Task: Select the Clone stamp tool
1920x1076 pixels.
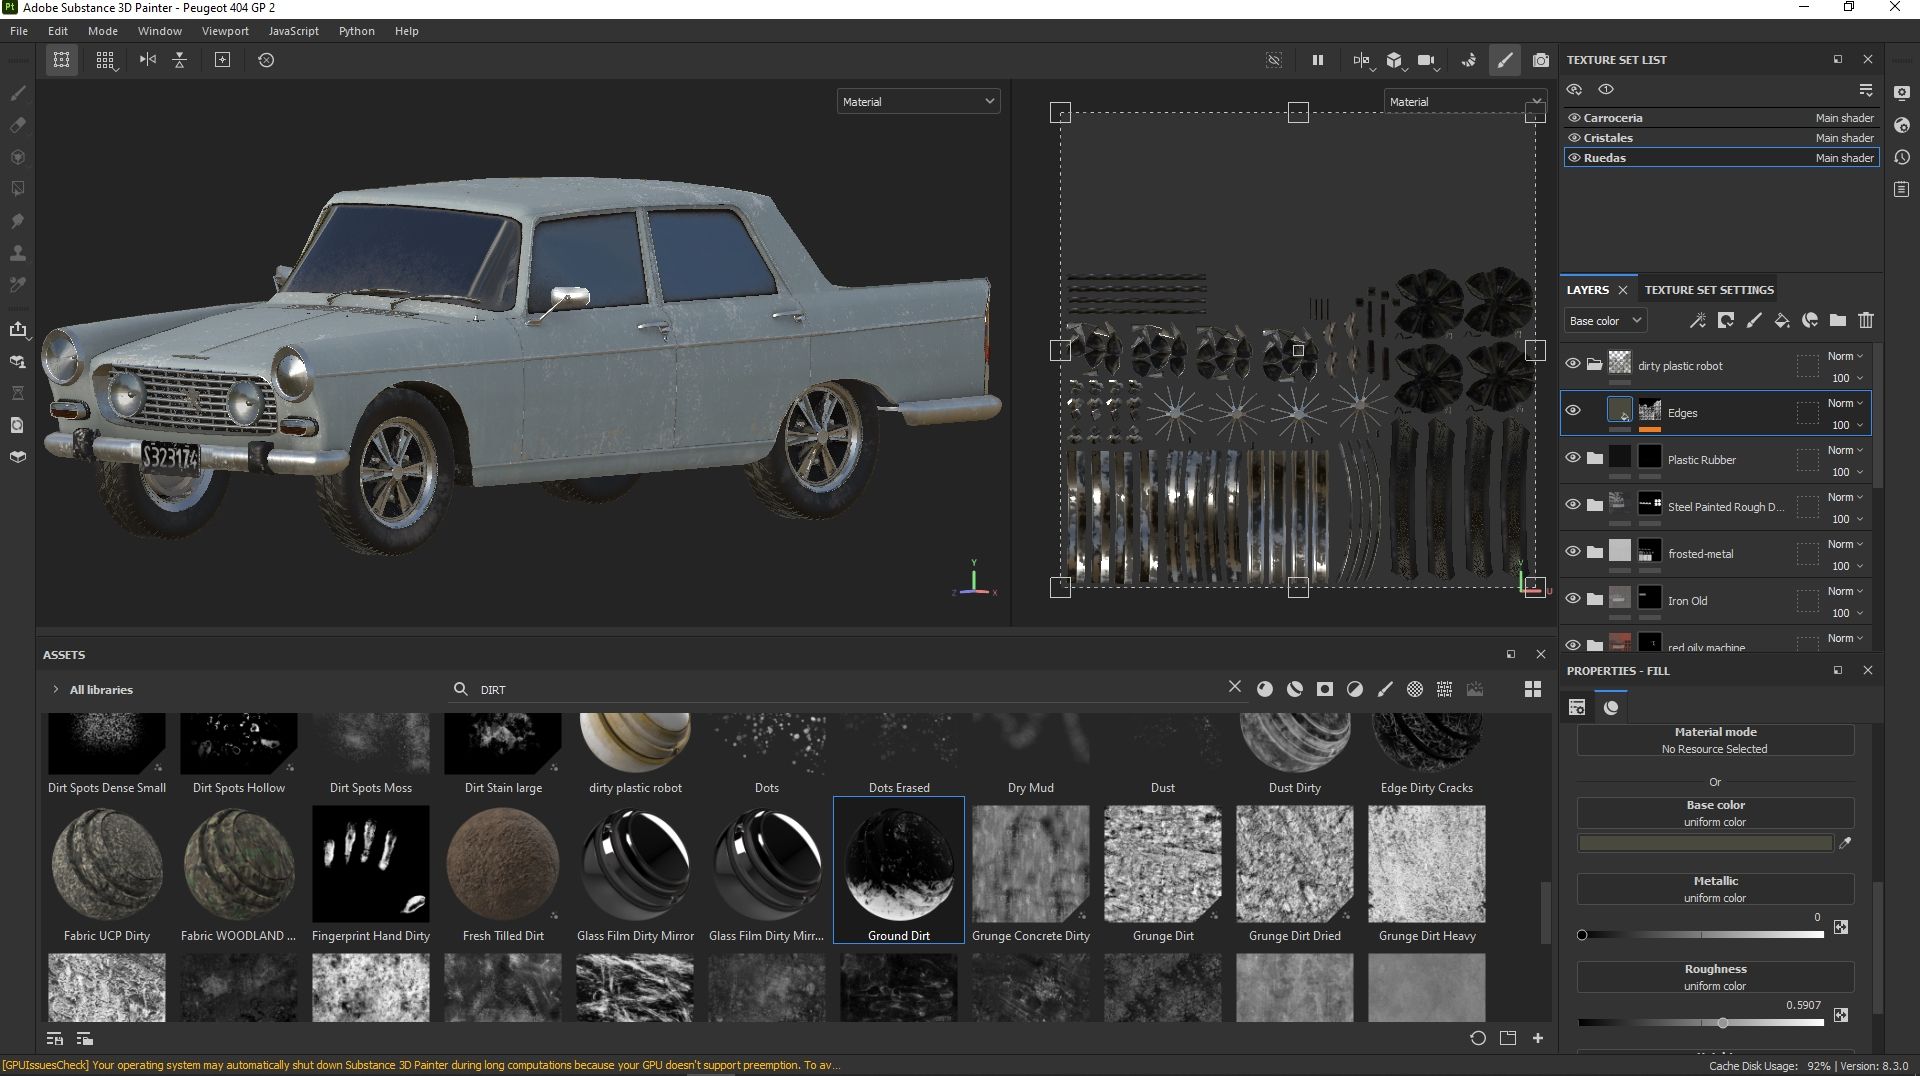Action: point(17,253)
